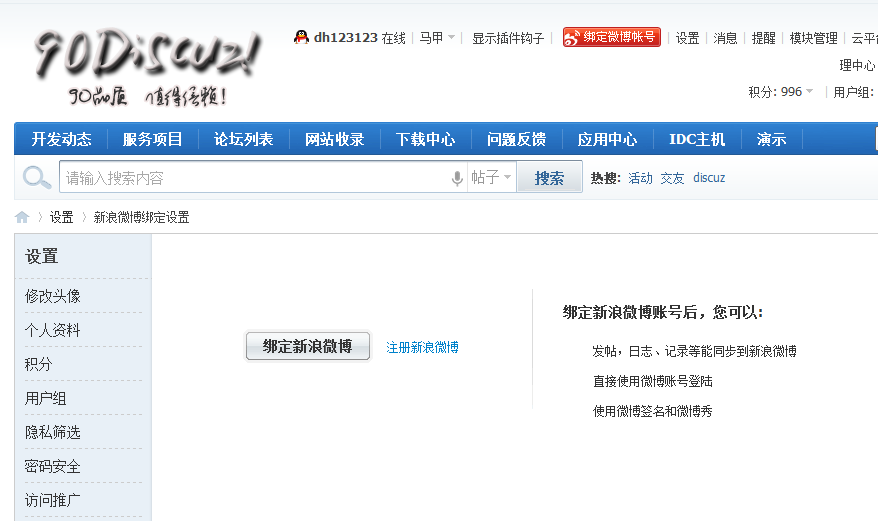The image size is (878, 521).
Task: Select 个人资料 in settings sidebar
Action: coord(53,330)
